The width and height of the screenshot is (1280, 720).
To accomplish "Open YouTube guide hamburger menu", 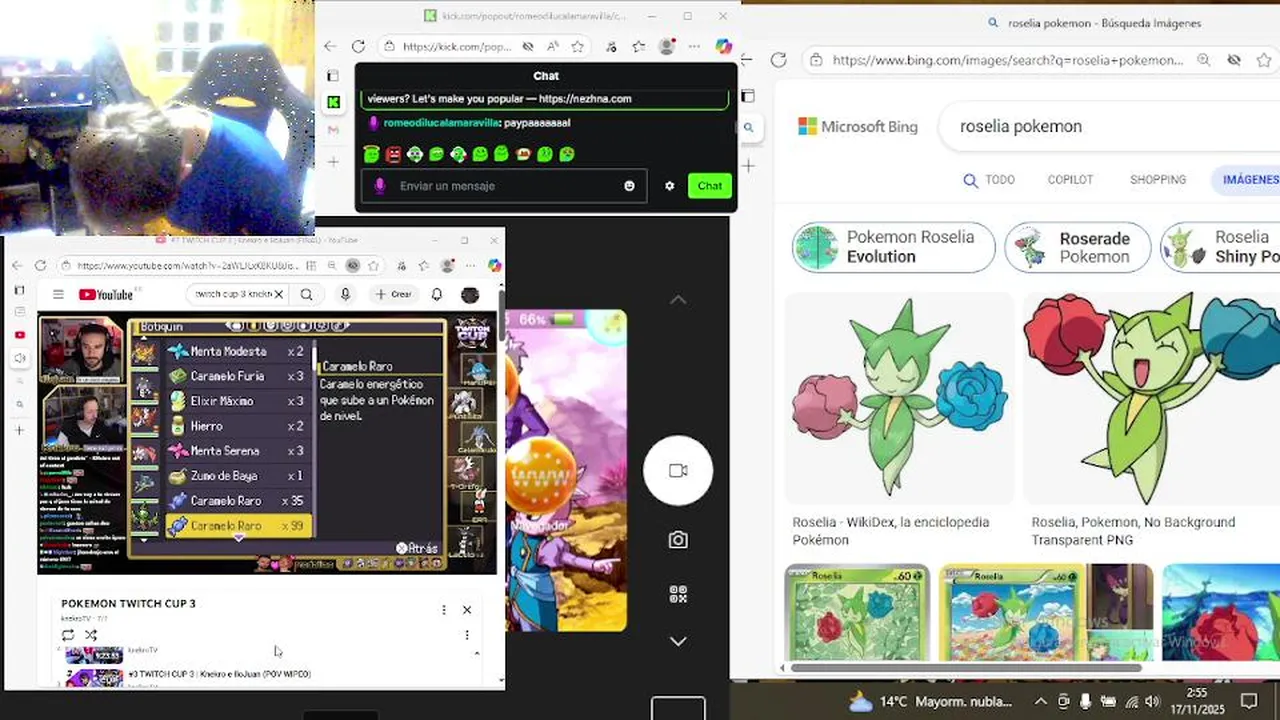I will click(x=58, y=294).
